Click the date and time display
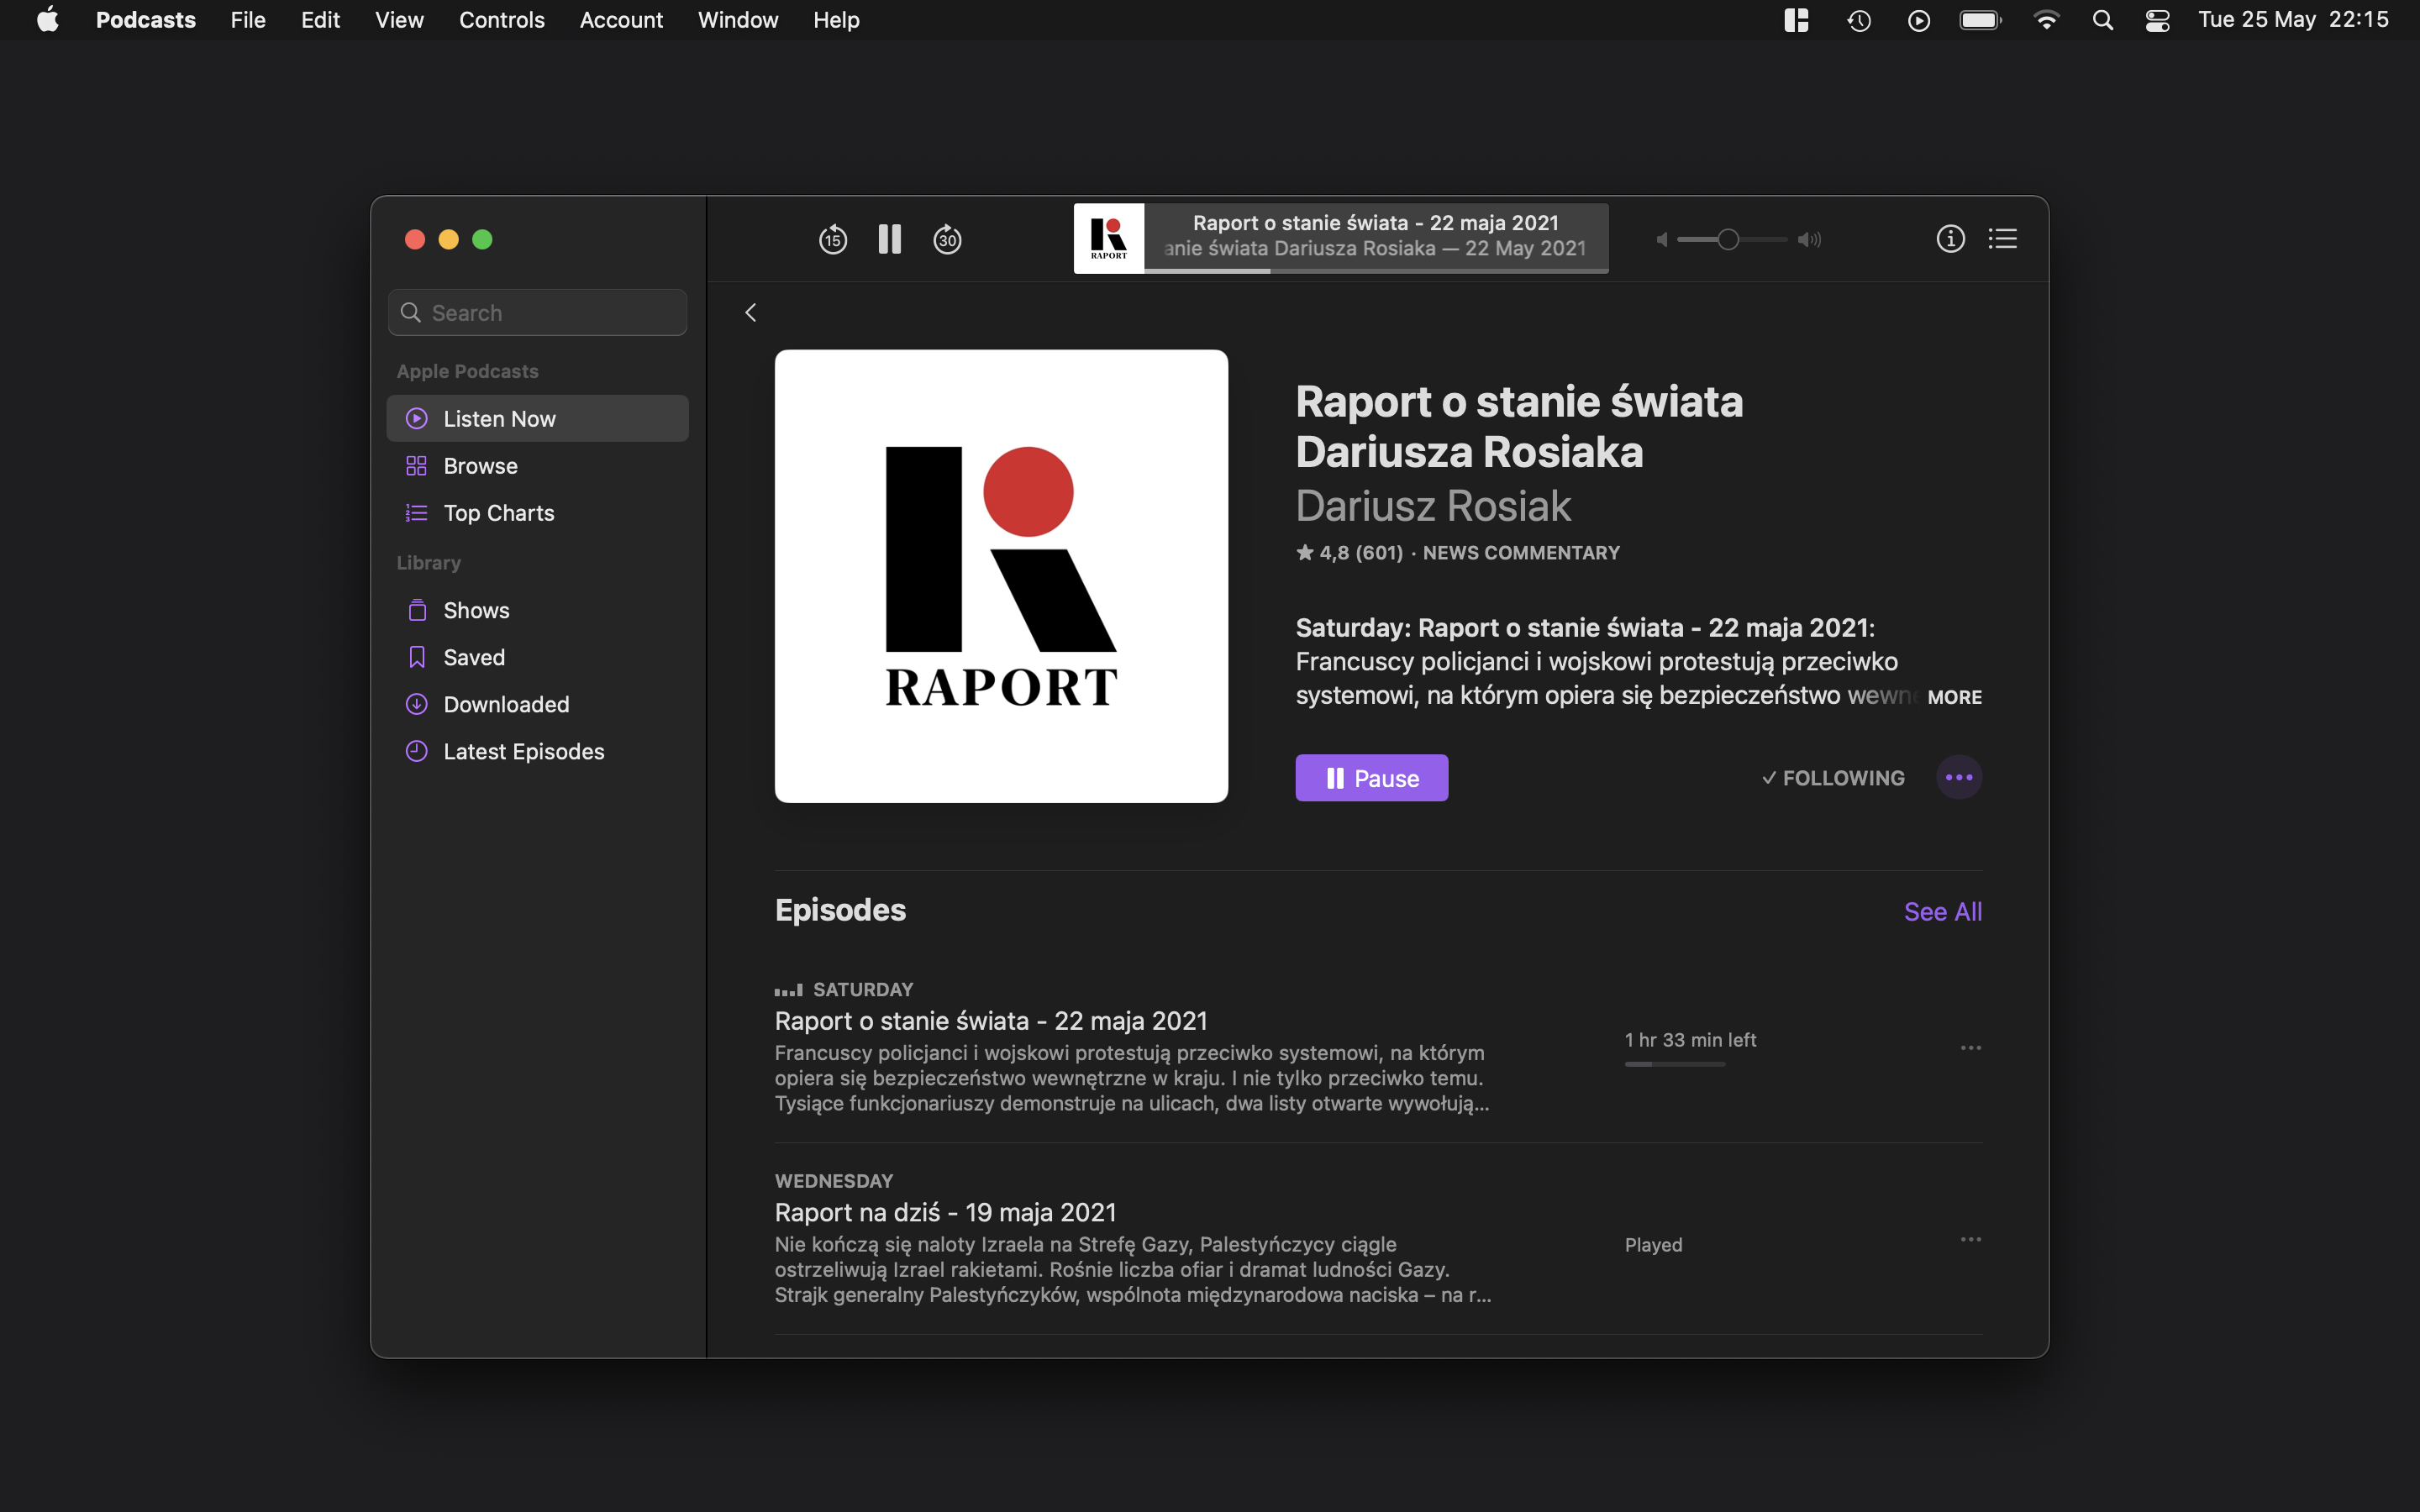 2293,20
